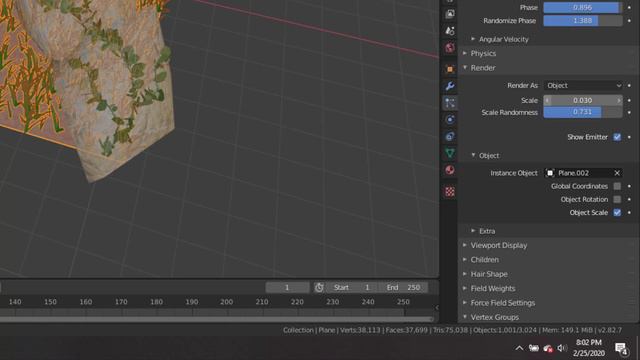Click the Instance Object mesh icon
Image resolution: width=640 pixels, height=360 pixels.
[550, 173]
